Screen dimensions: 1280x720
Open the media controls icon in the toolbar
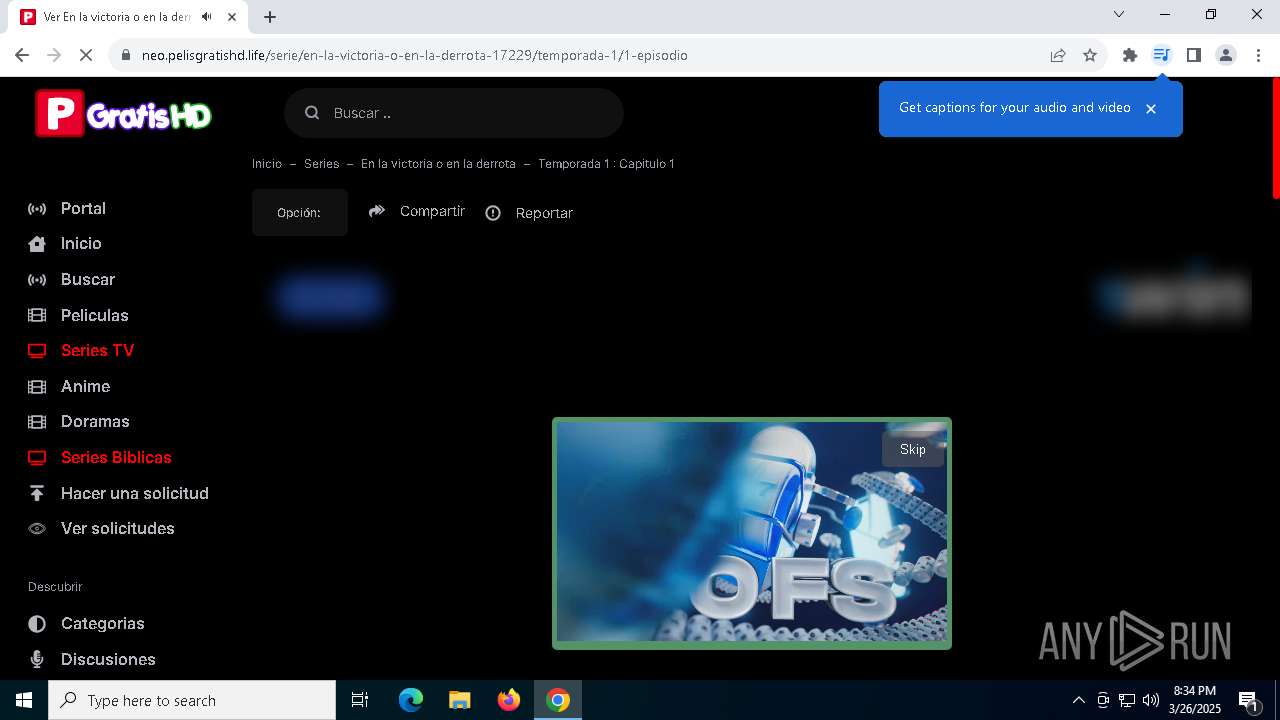click(1161, 55)
